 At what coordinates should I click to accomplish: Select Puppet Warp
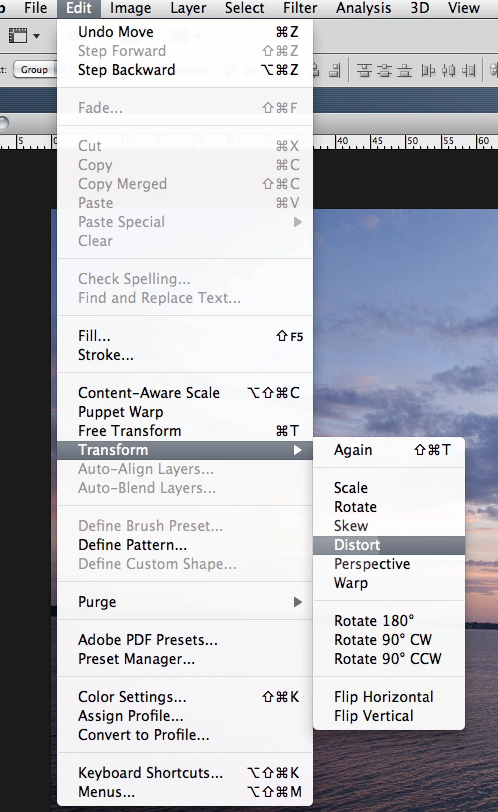pos(185,412)
